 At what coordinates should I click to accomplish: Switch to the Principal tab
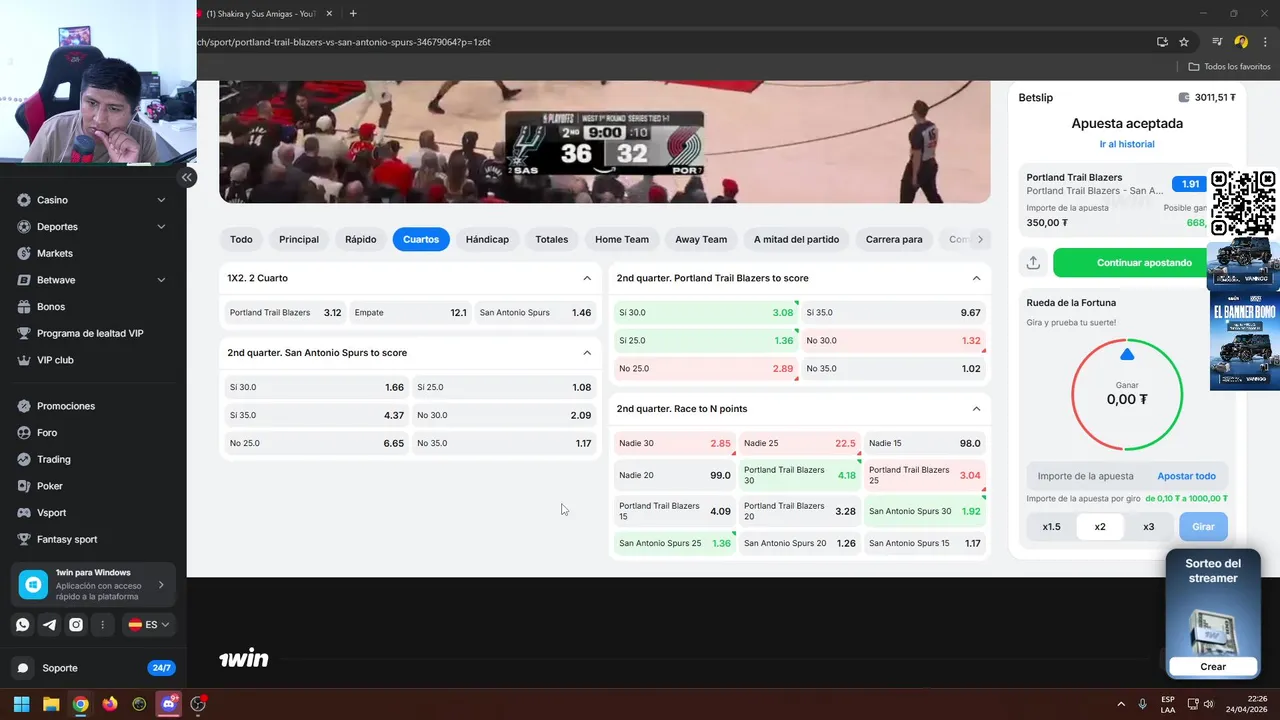click(x=299, y=239)
